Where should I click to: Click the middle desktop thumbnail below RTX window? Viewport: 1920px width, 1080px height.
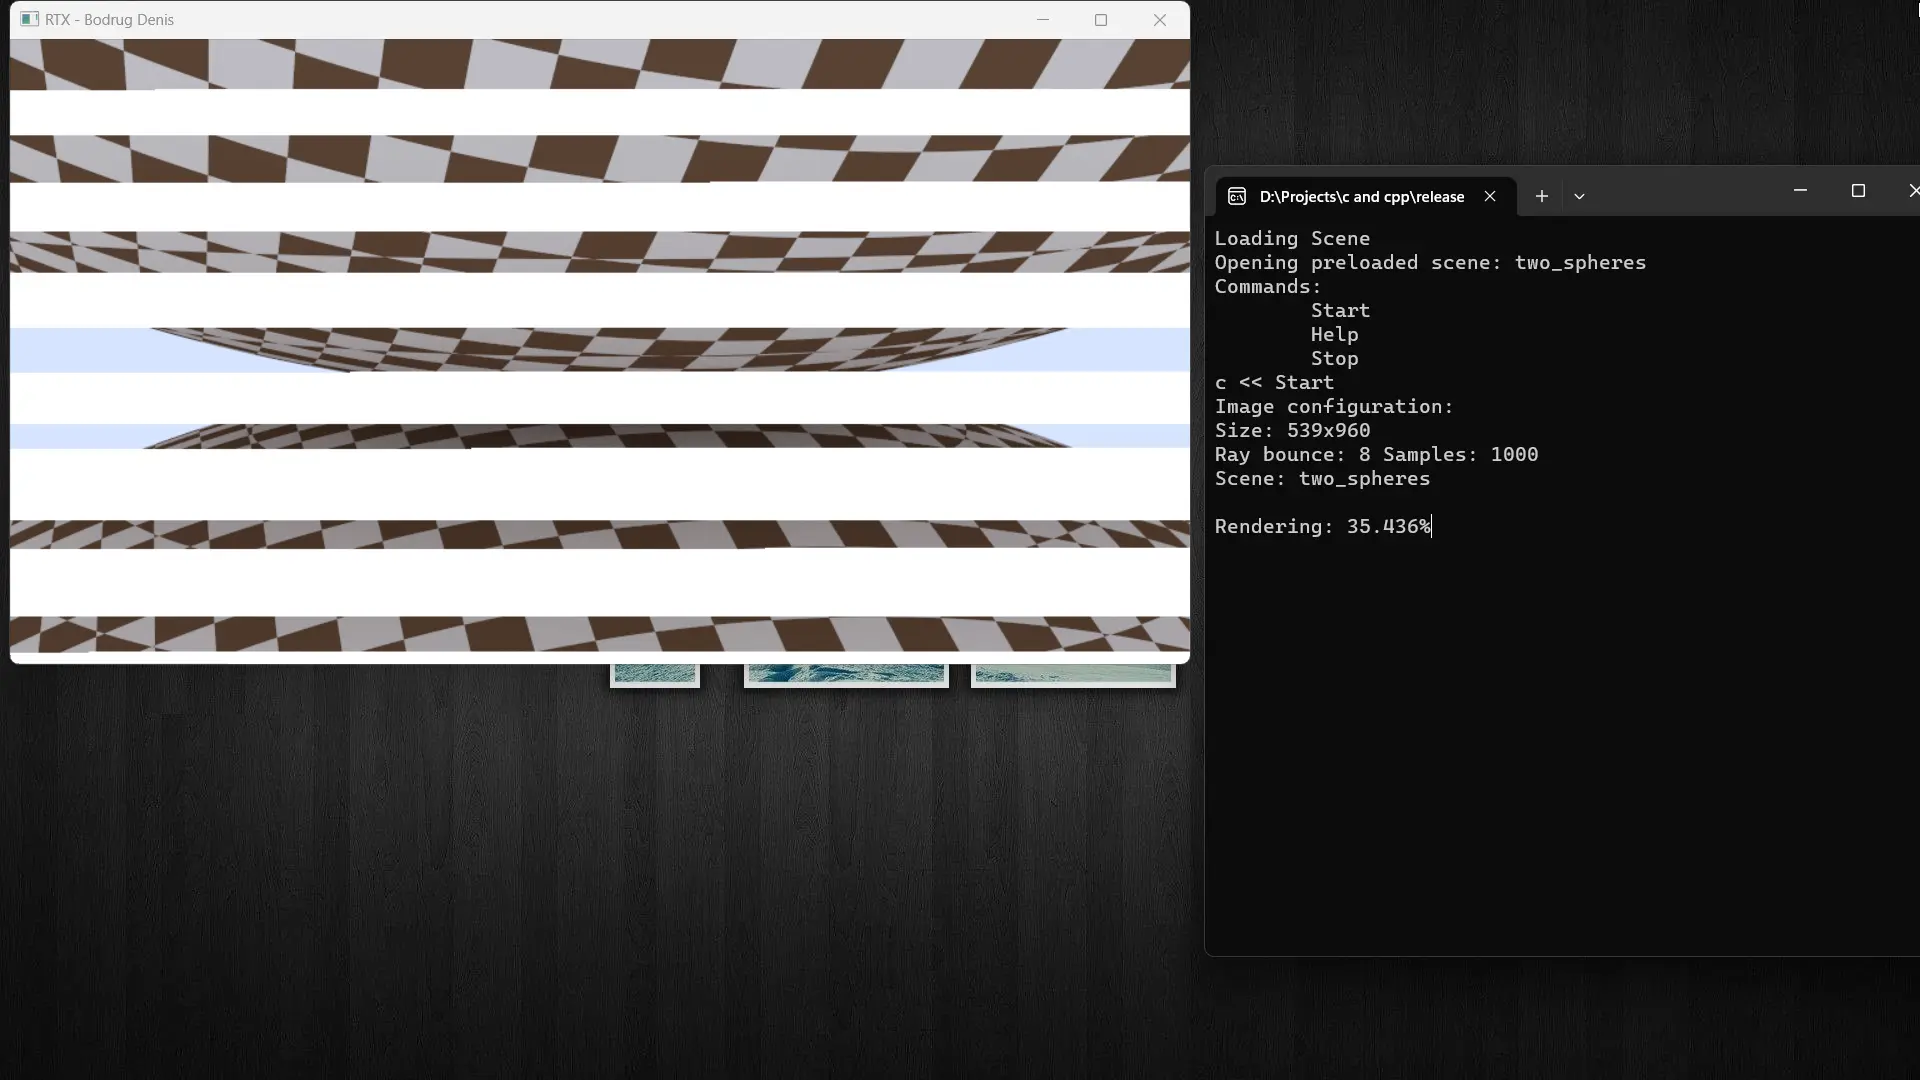tap(846, 675)
